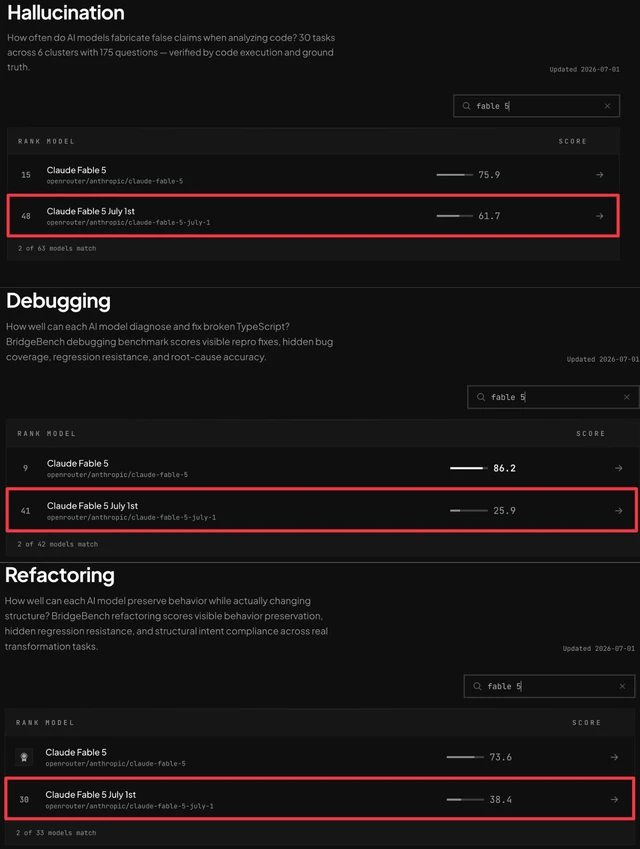The image size is (640, 849).
Task: Click search magnifier icon in Hallucination section
Action: click(x=466, y=106)
